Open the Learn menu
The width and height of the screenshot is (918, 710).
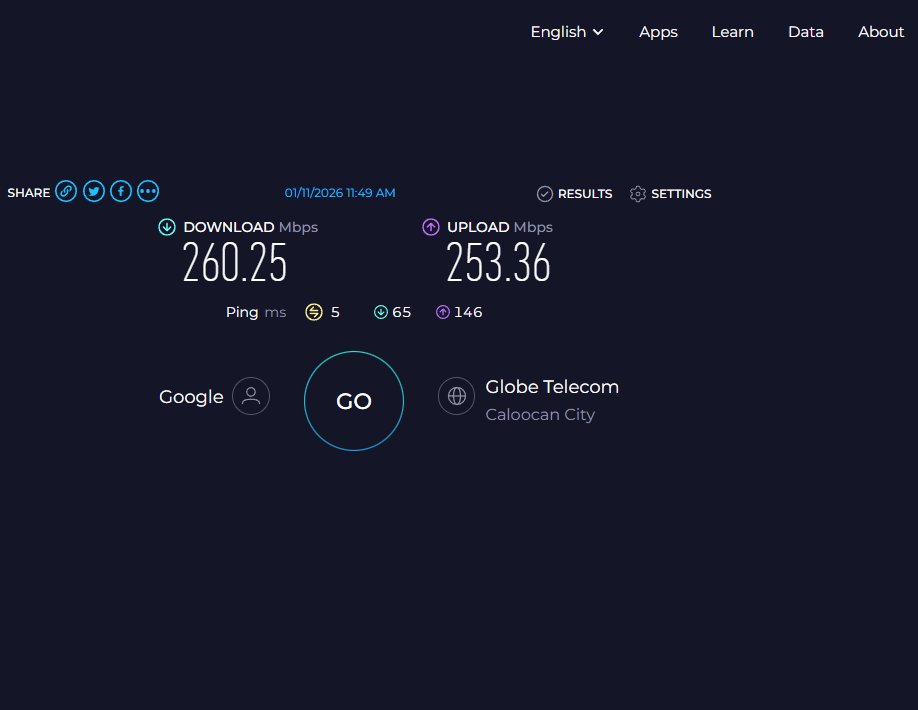(x=732, y=32)
